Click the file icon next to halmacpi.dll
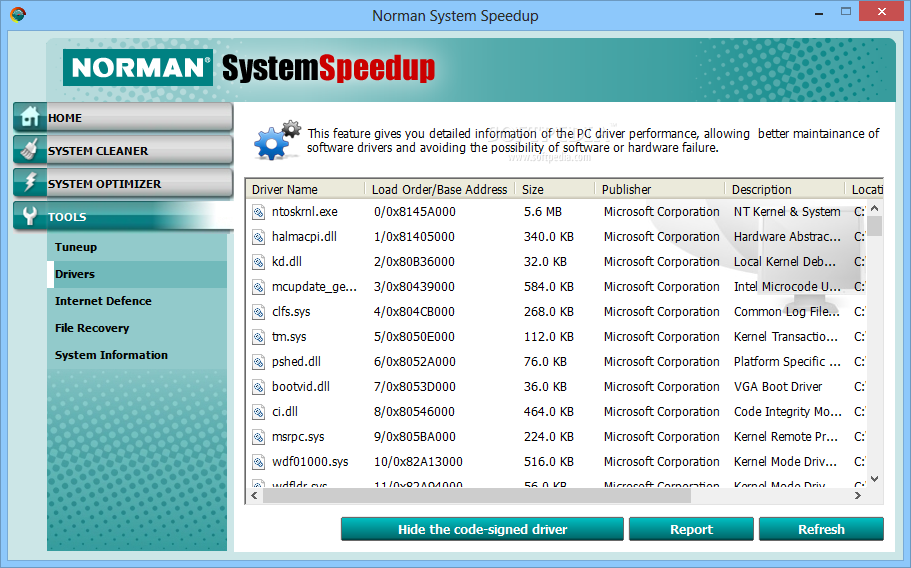The width and height of the screenshot is (911, 568). click(258, 237)
